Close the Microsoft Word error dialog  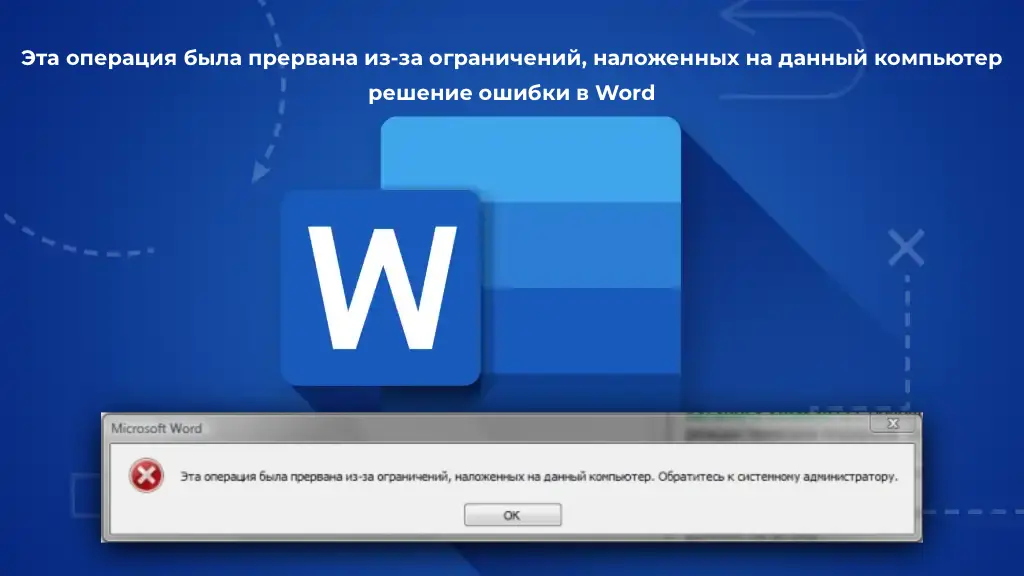click(x=892, y=424)
